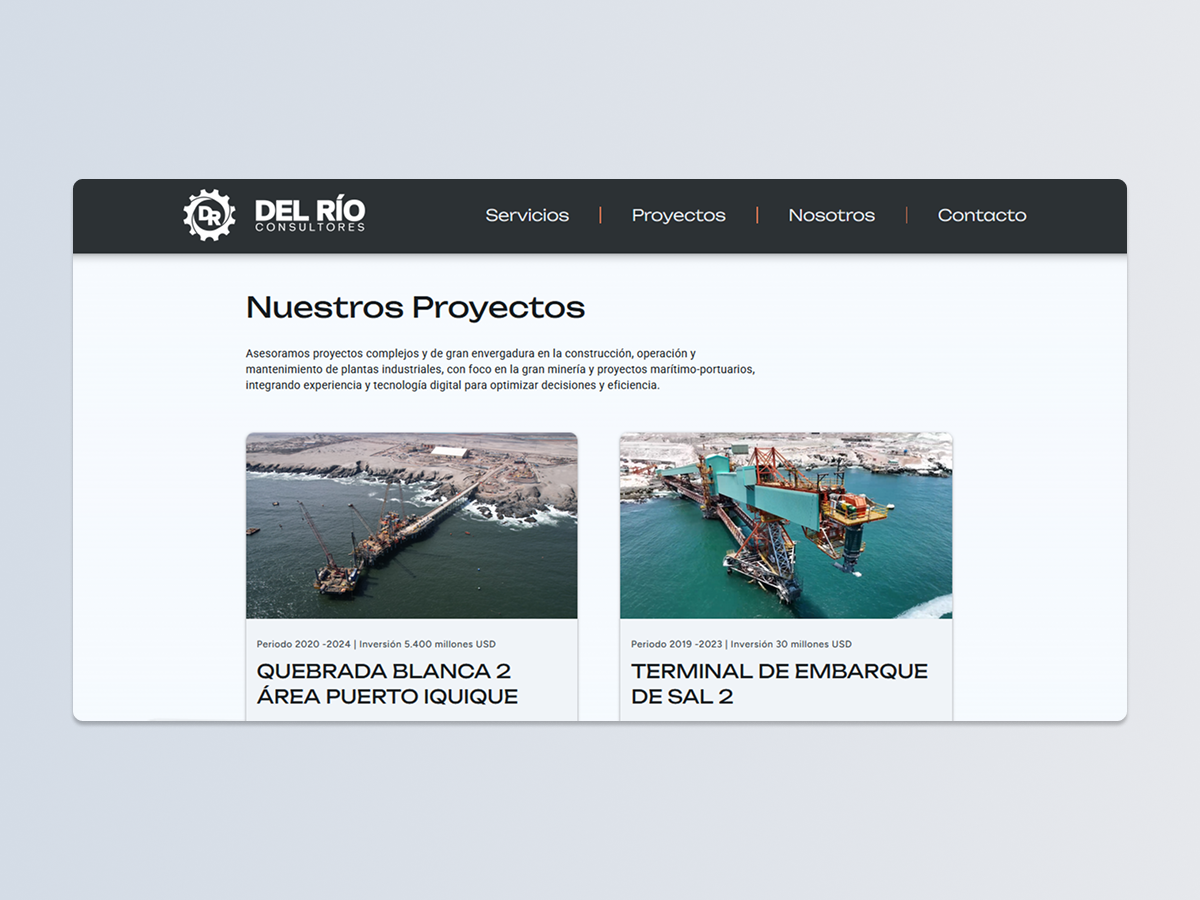
Task: Click the orange divider between Nosotros and Contacto
Action: pos(906,215)
